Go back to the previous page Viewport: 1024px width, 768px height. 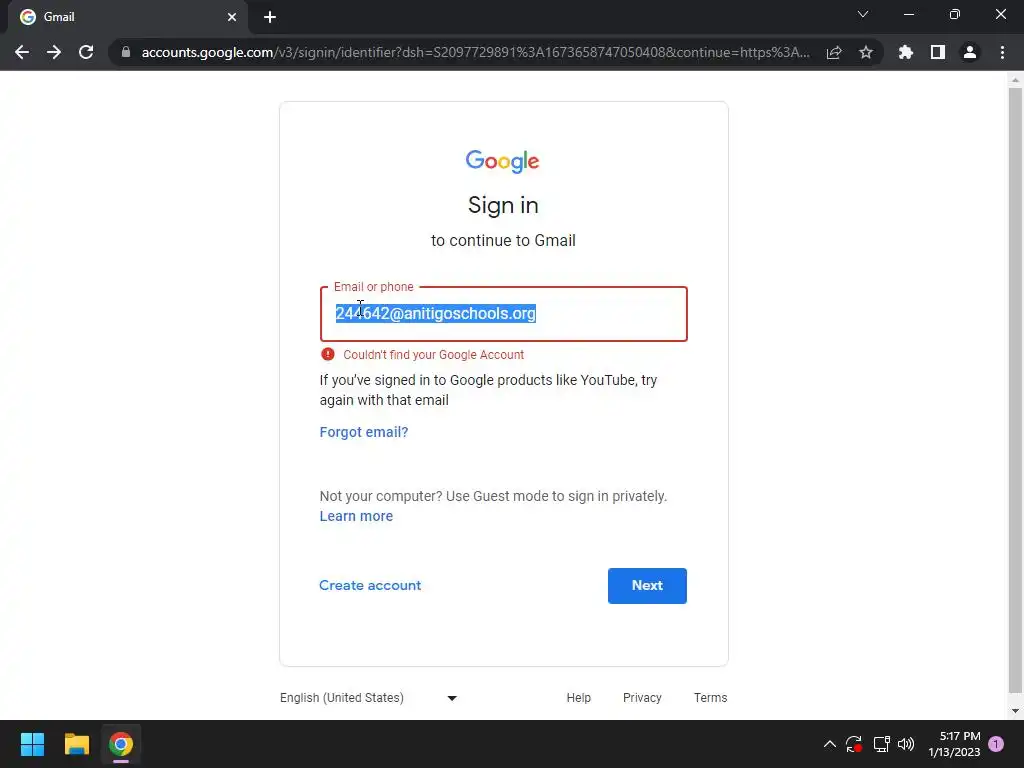(22, 52)
